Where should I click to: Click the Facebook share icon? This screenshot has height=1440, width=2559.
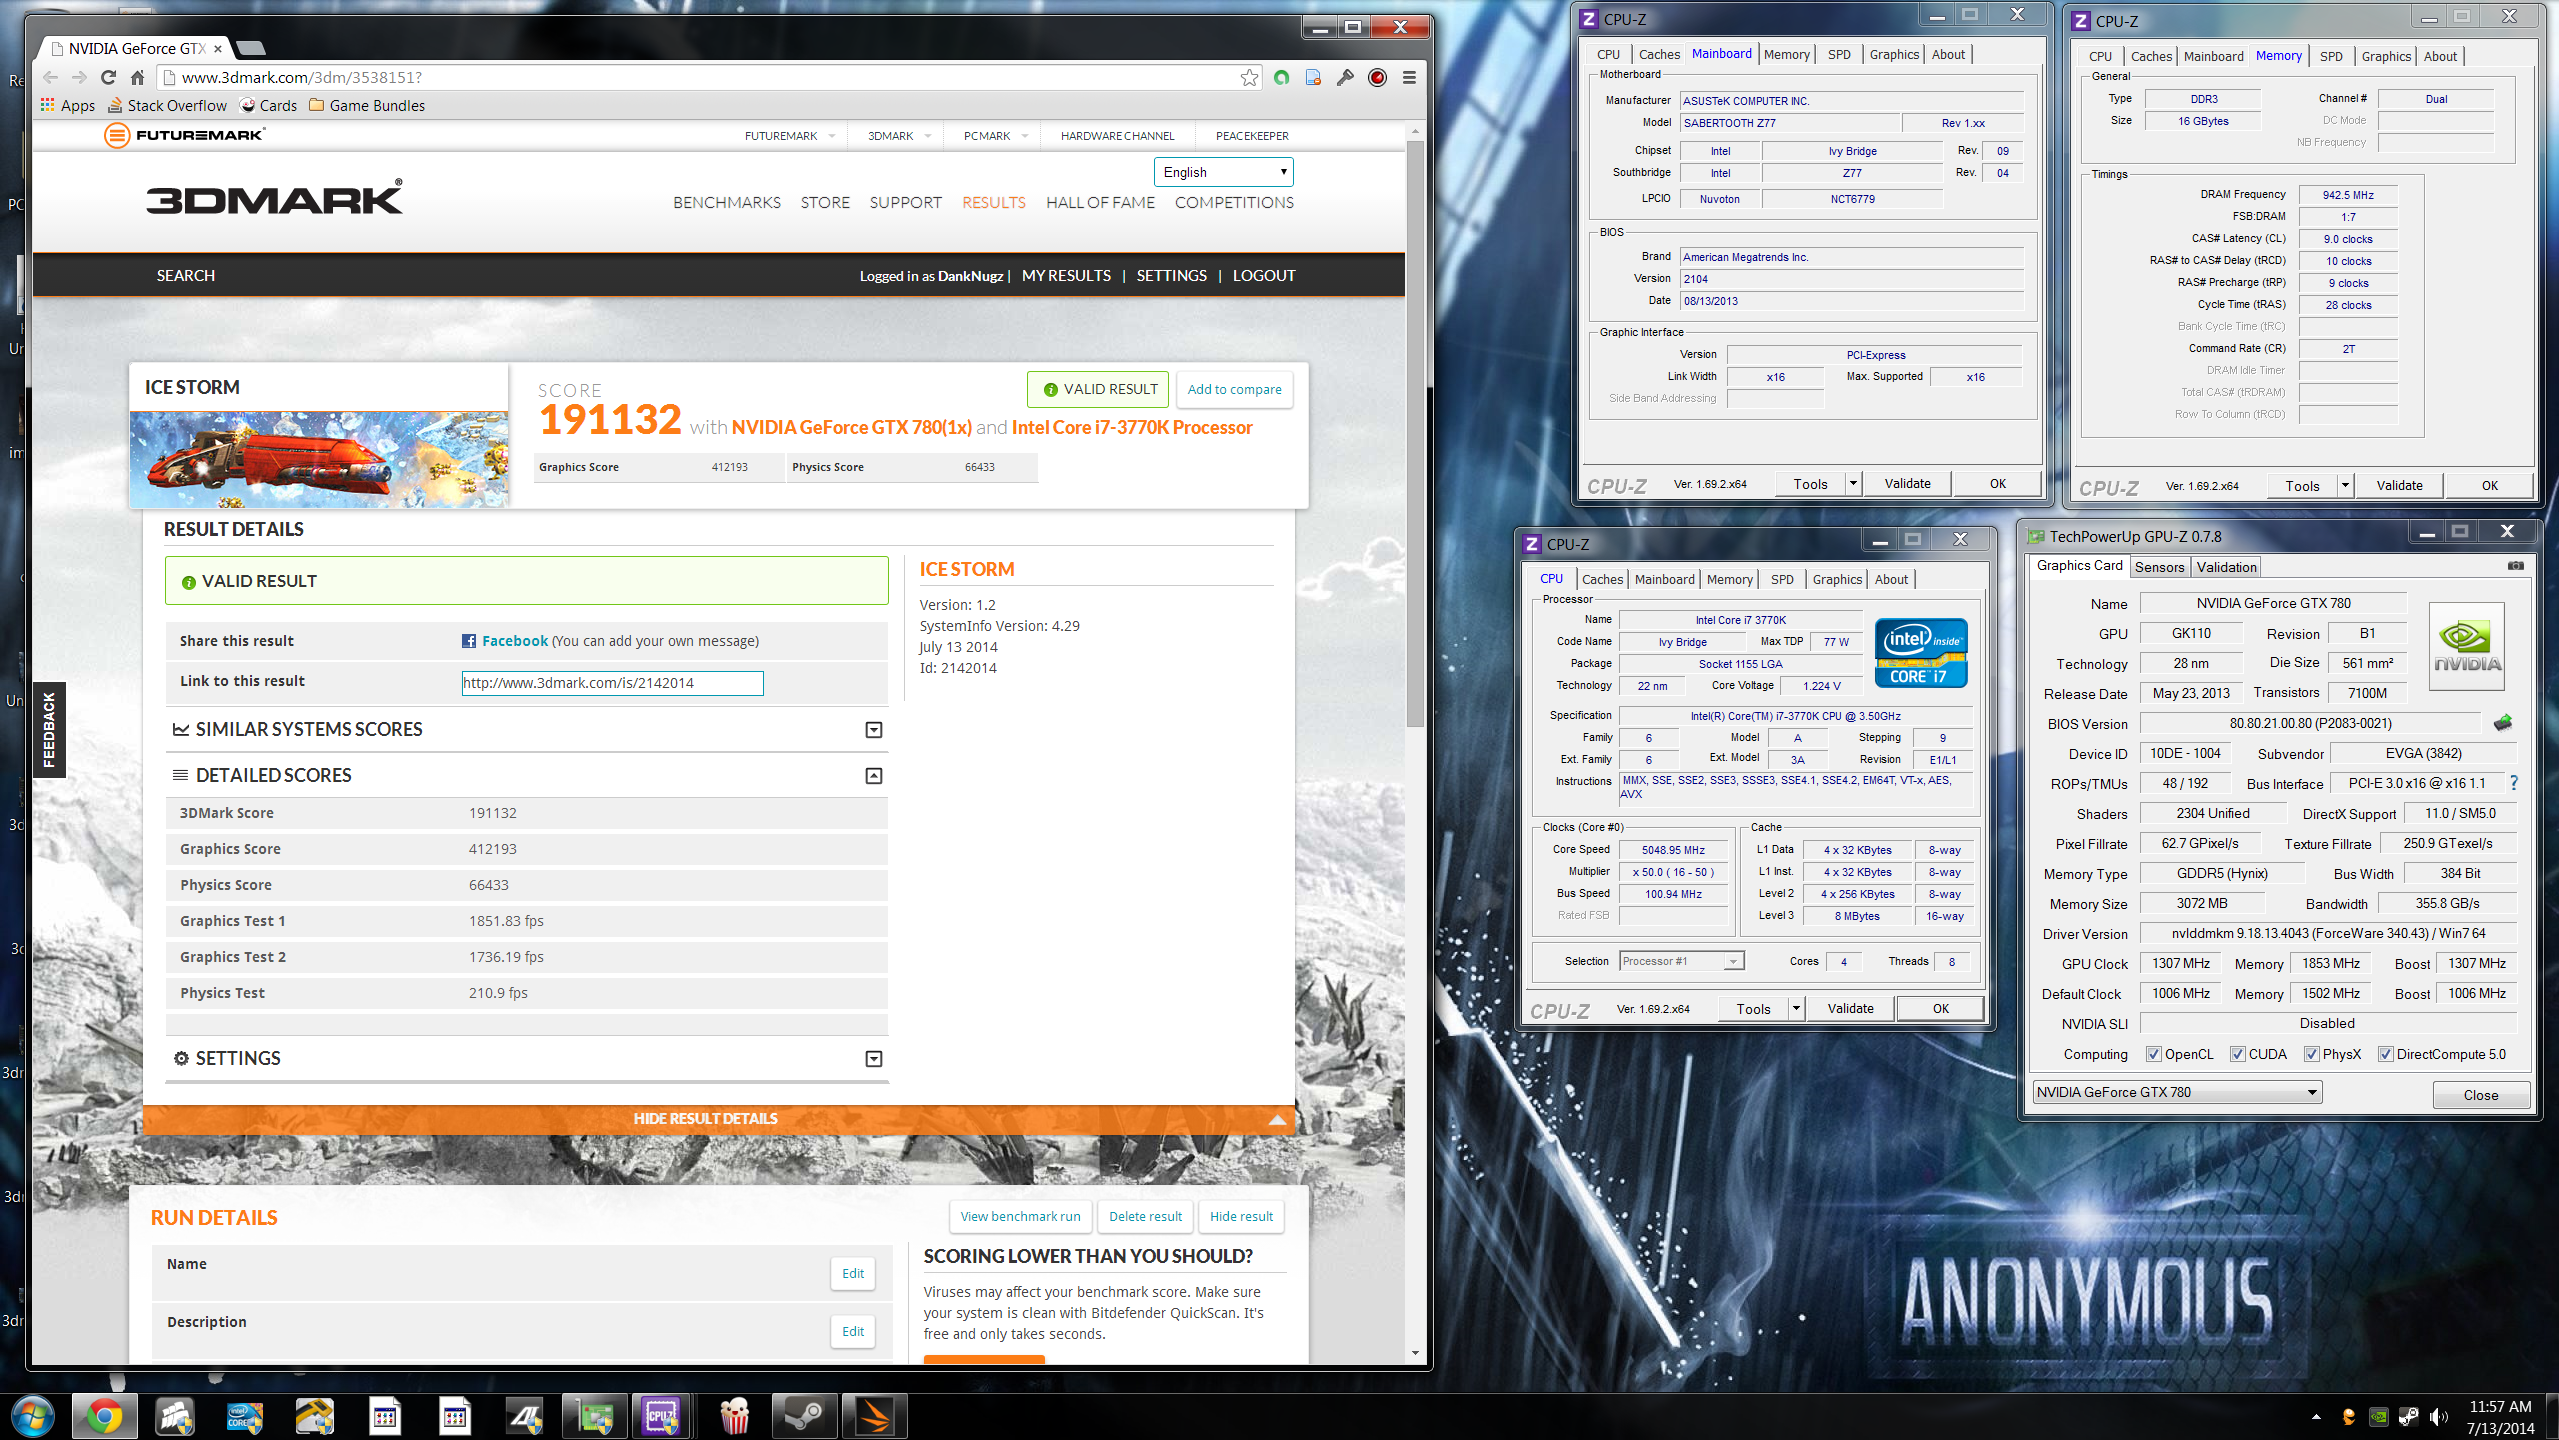point(468,641)
